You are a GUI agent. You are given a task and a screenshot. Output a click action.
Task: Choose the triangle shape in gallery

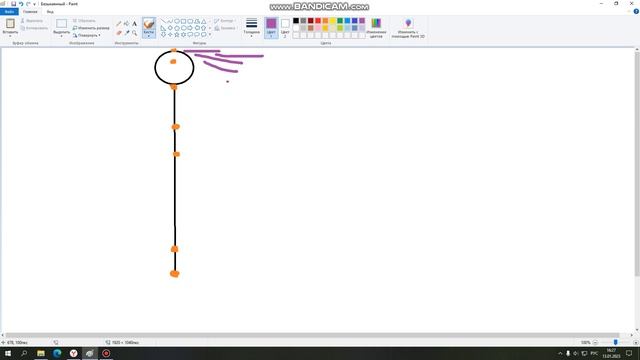203,21
